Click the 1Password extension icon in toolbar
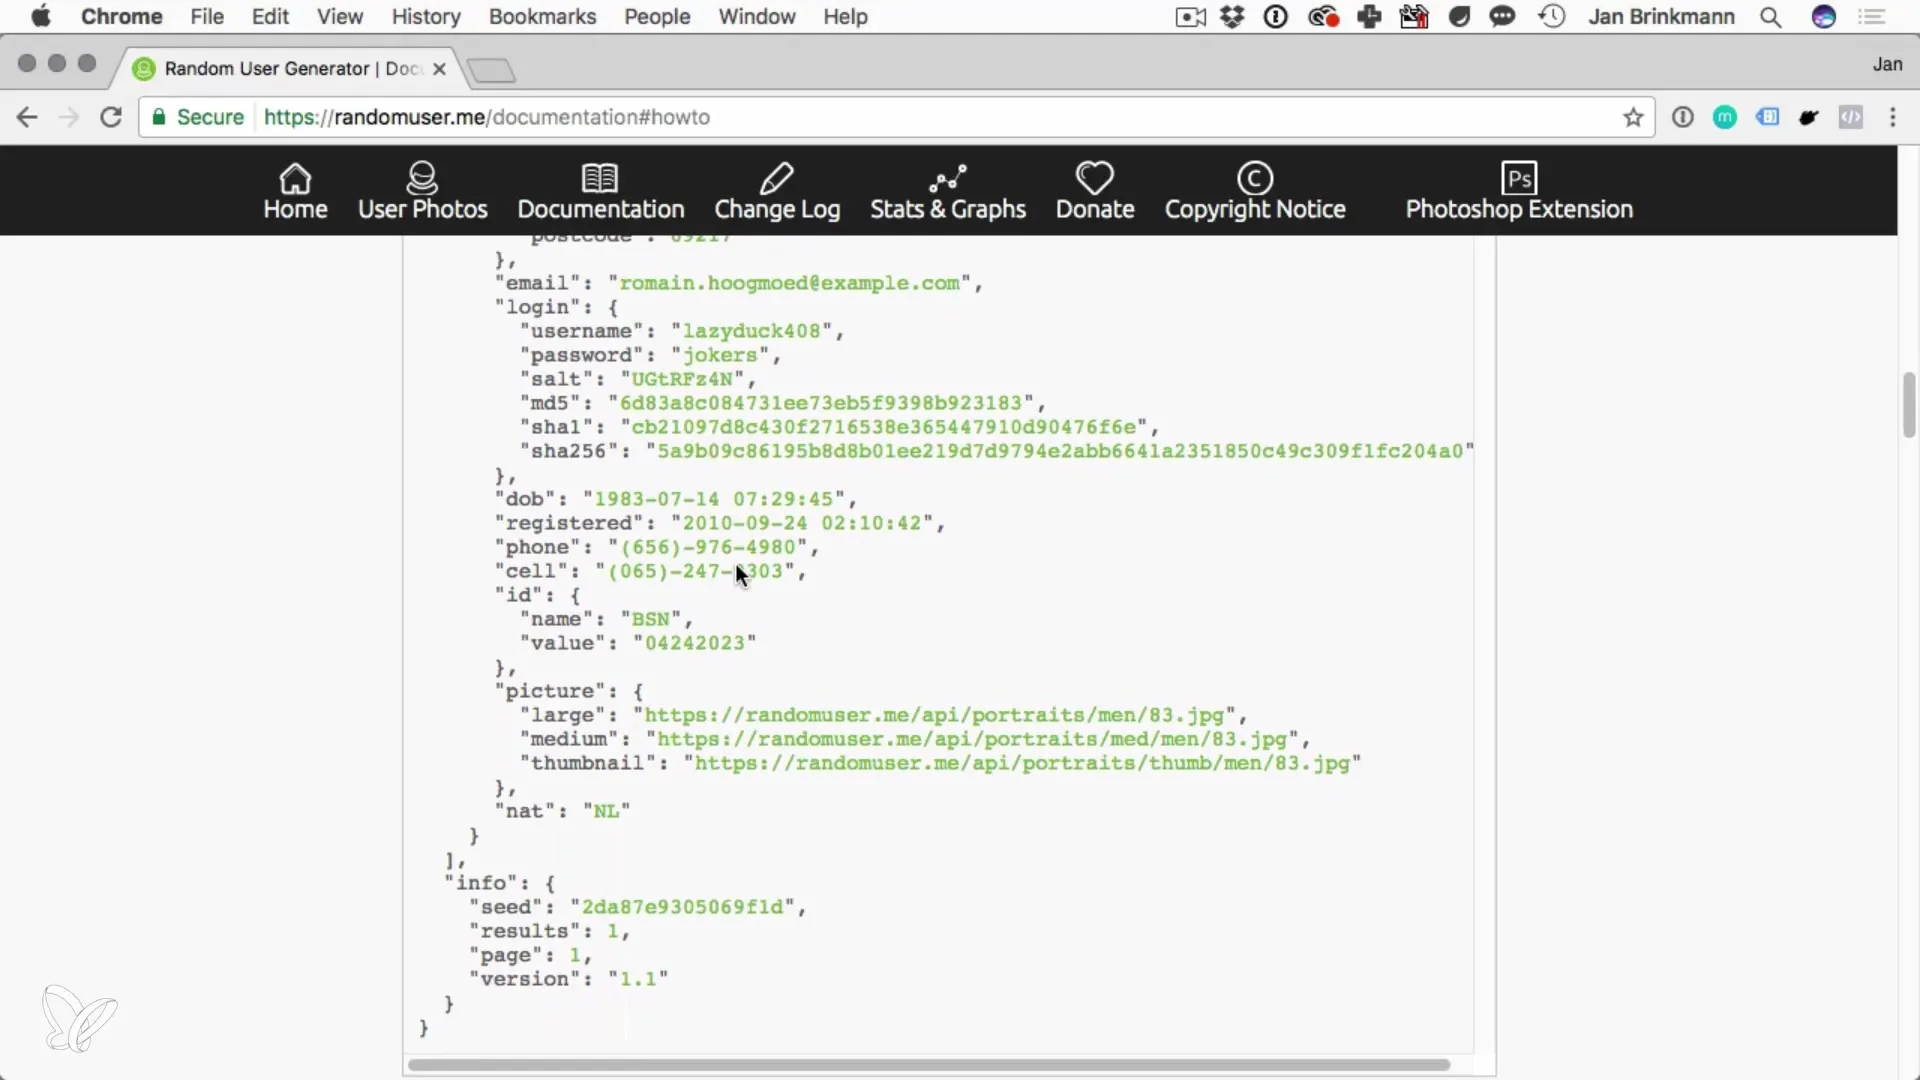 coord(1683,117)
